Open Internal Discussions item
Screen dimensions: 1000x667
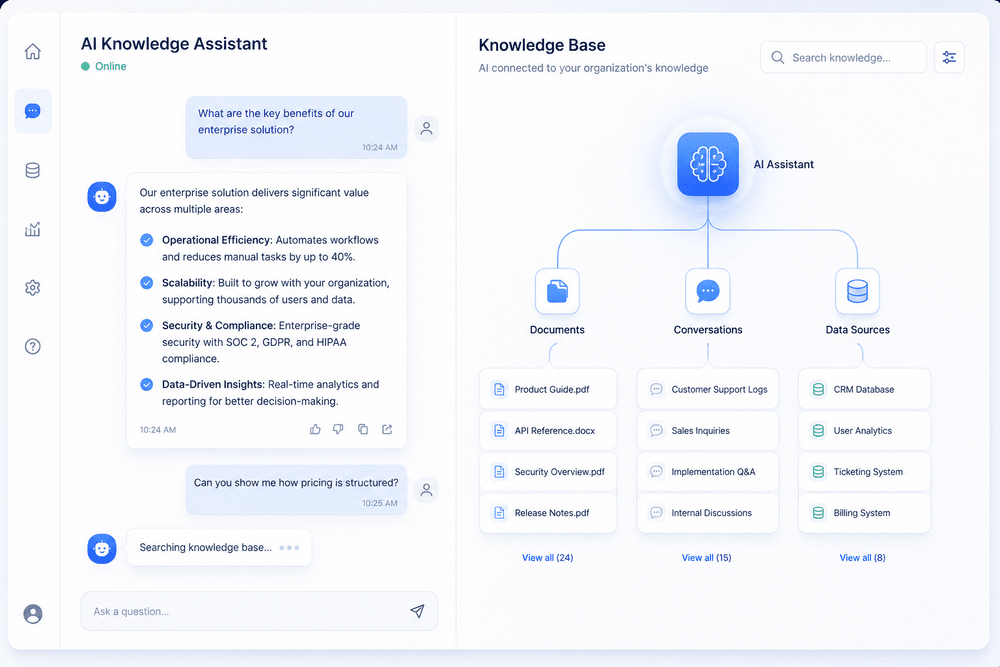click(x=708, y=513)
